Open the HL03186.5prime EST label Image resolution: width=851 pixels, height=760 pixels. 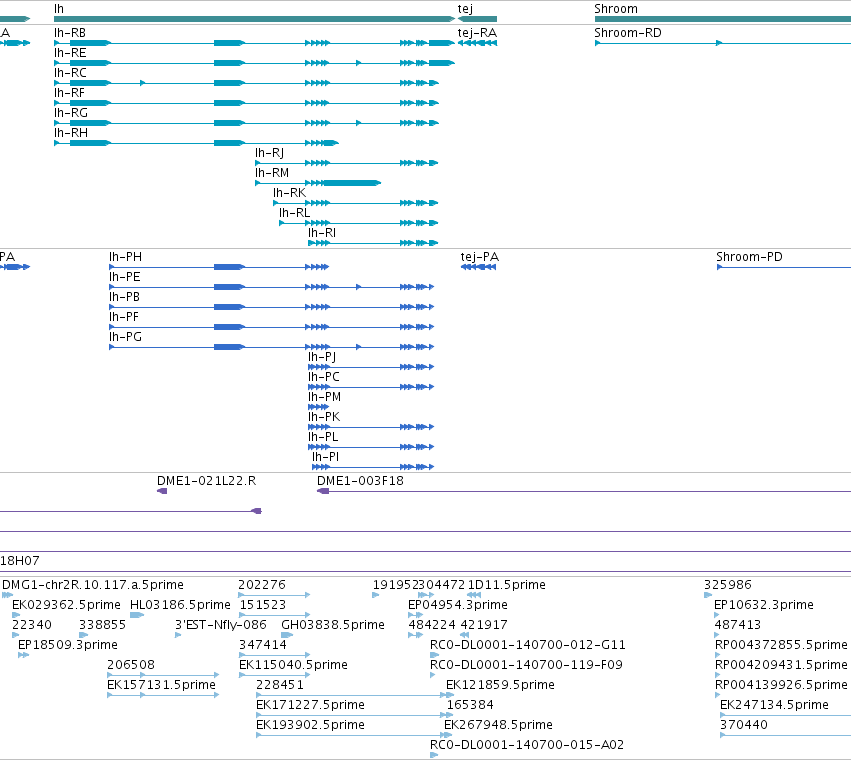[180, 605]
